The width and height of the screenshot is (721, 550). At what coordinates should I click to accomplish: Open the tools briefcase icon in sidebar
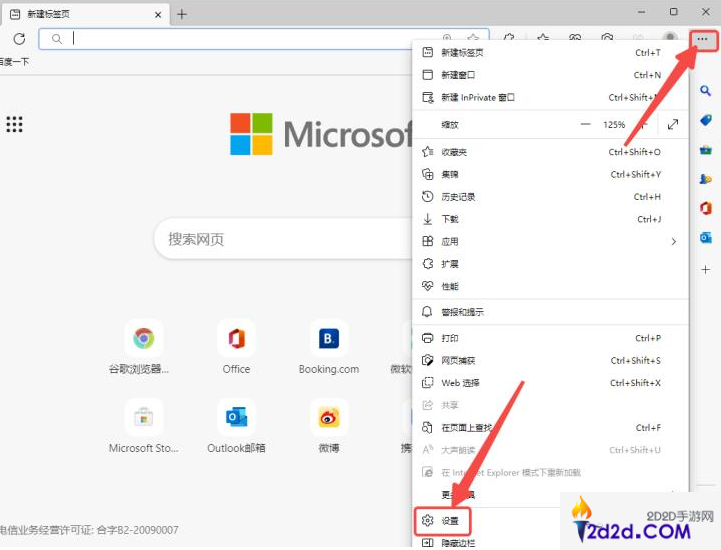705,149
